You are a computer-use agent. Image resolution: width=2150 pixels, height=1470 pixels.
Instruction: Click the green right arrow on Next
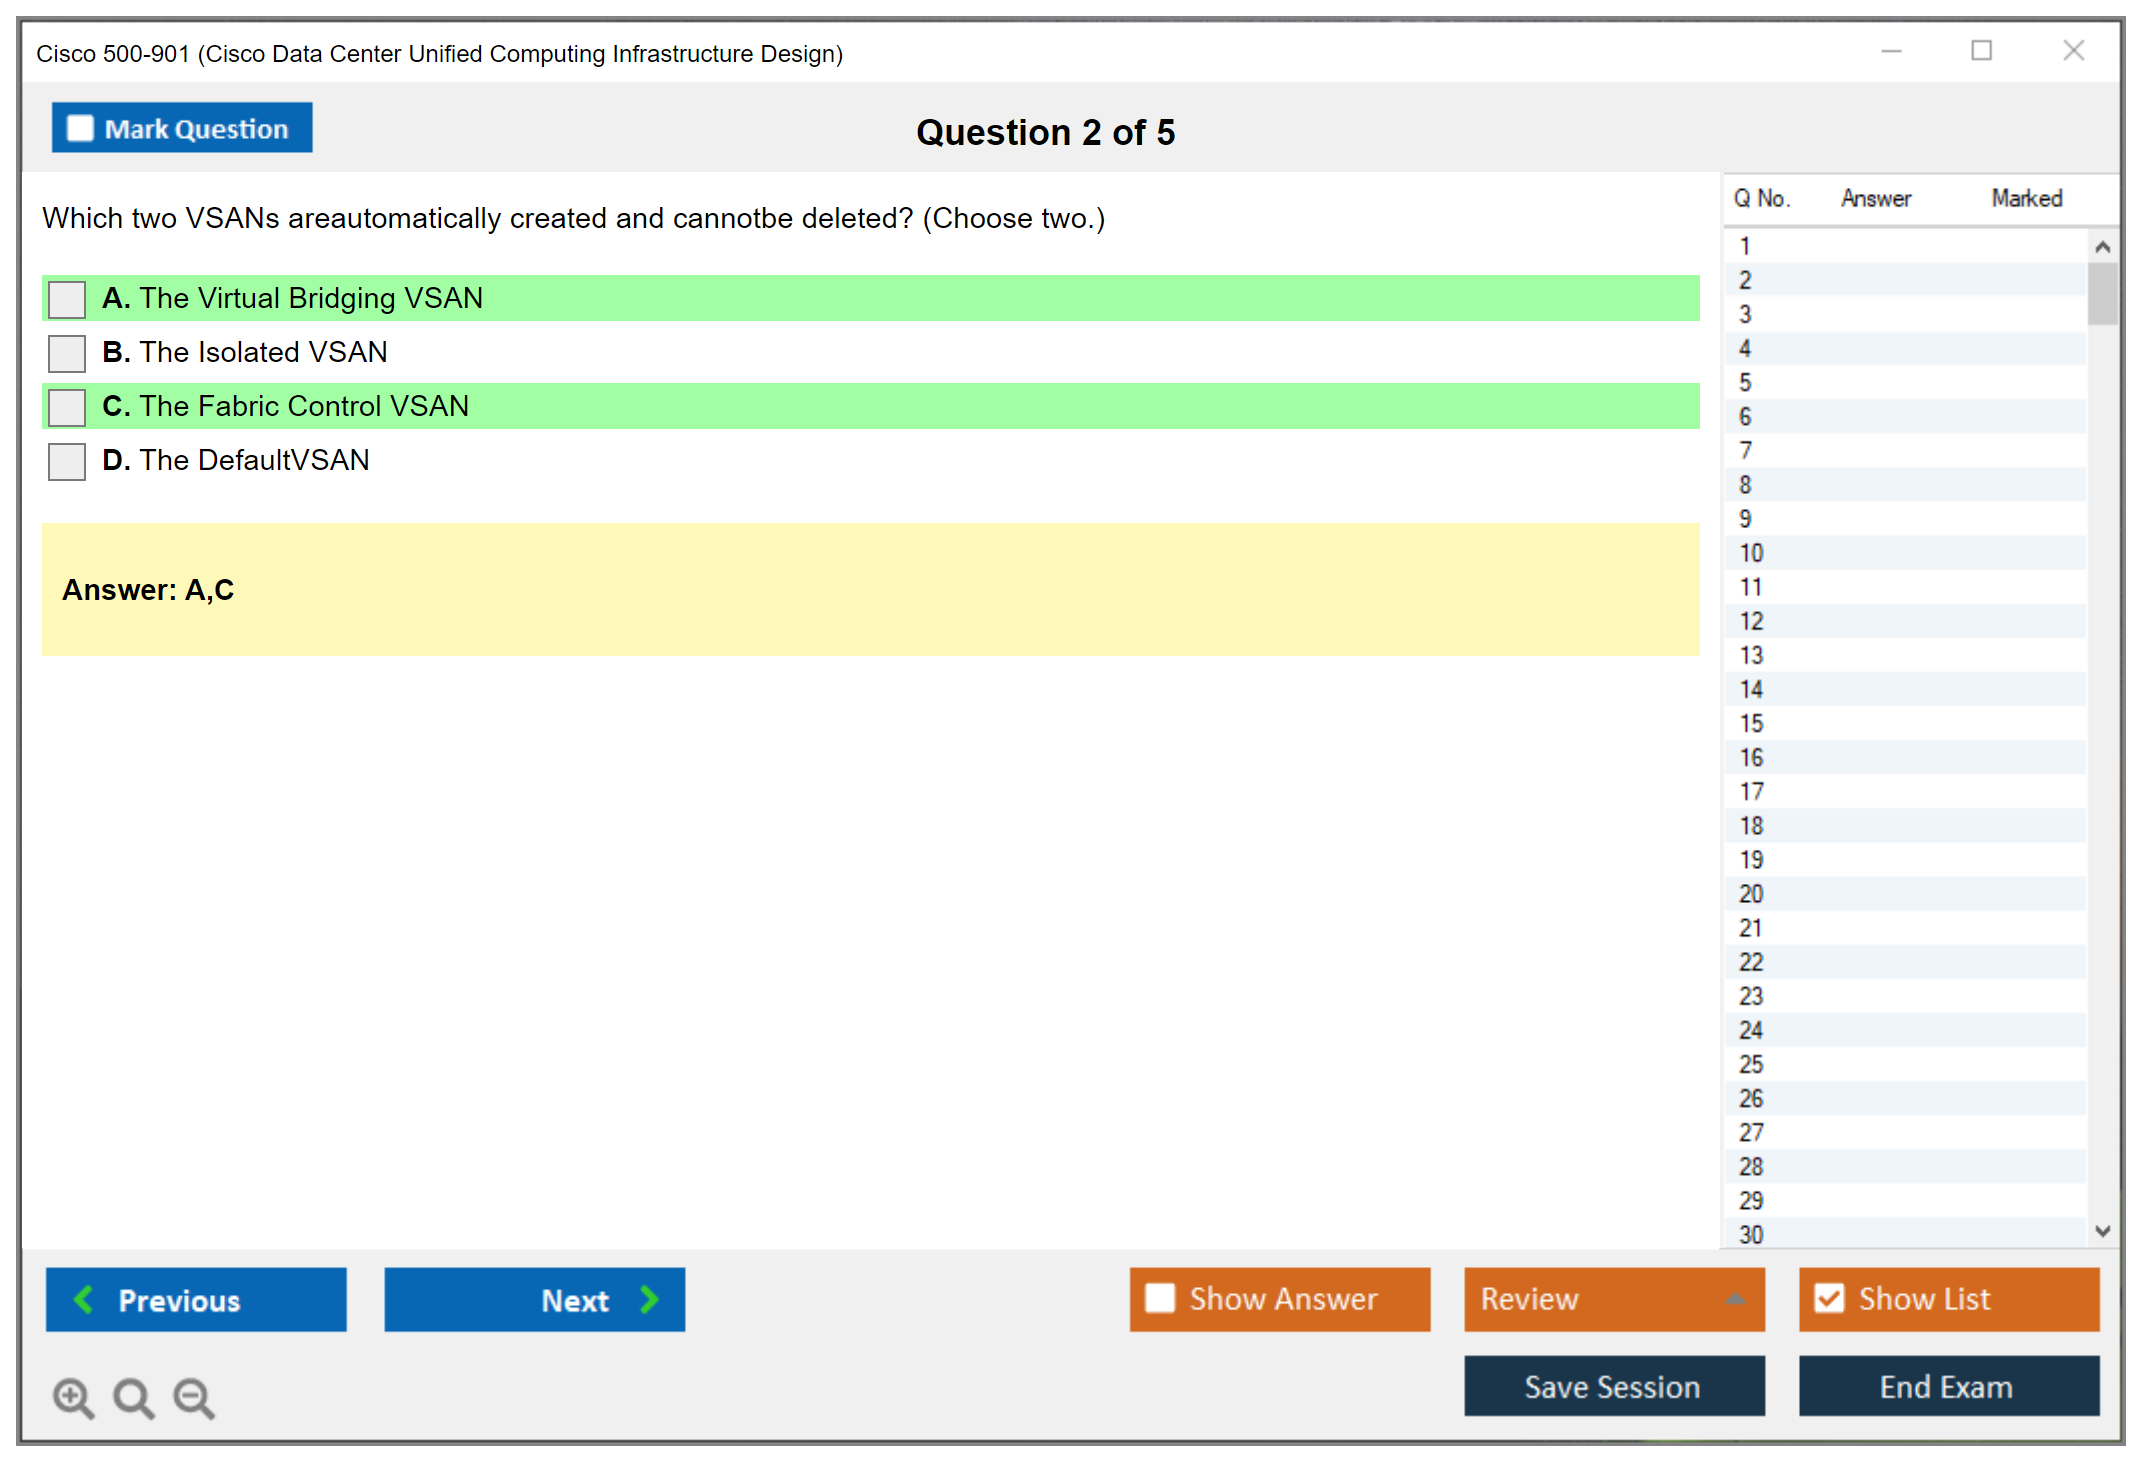(x=649, y=1299)
